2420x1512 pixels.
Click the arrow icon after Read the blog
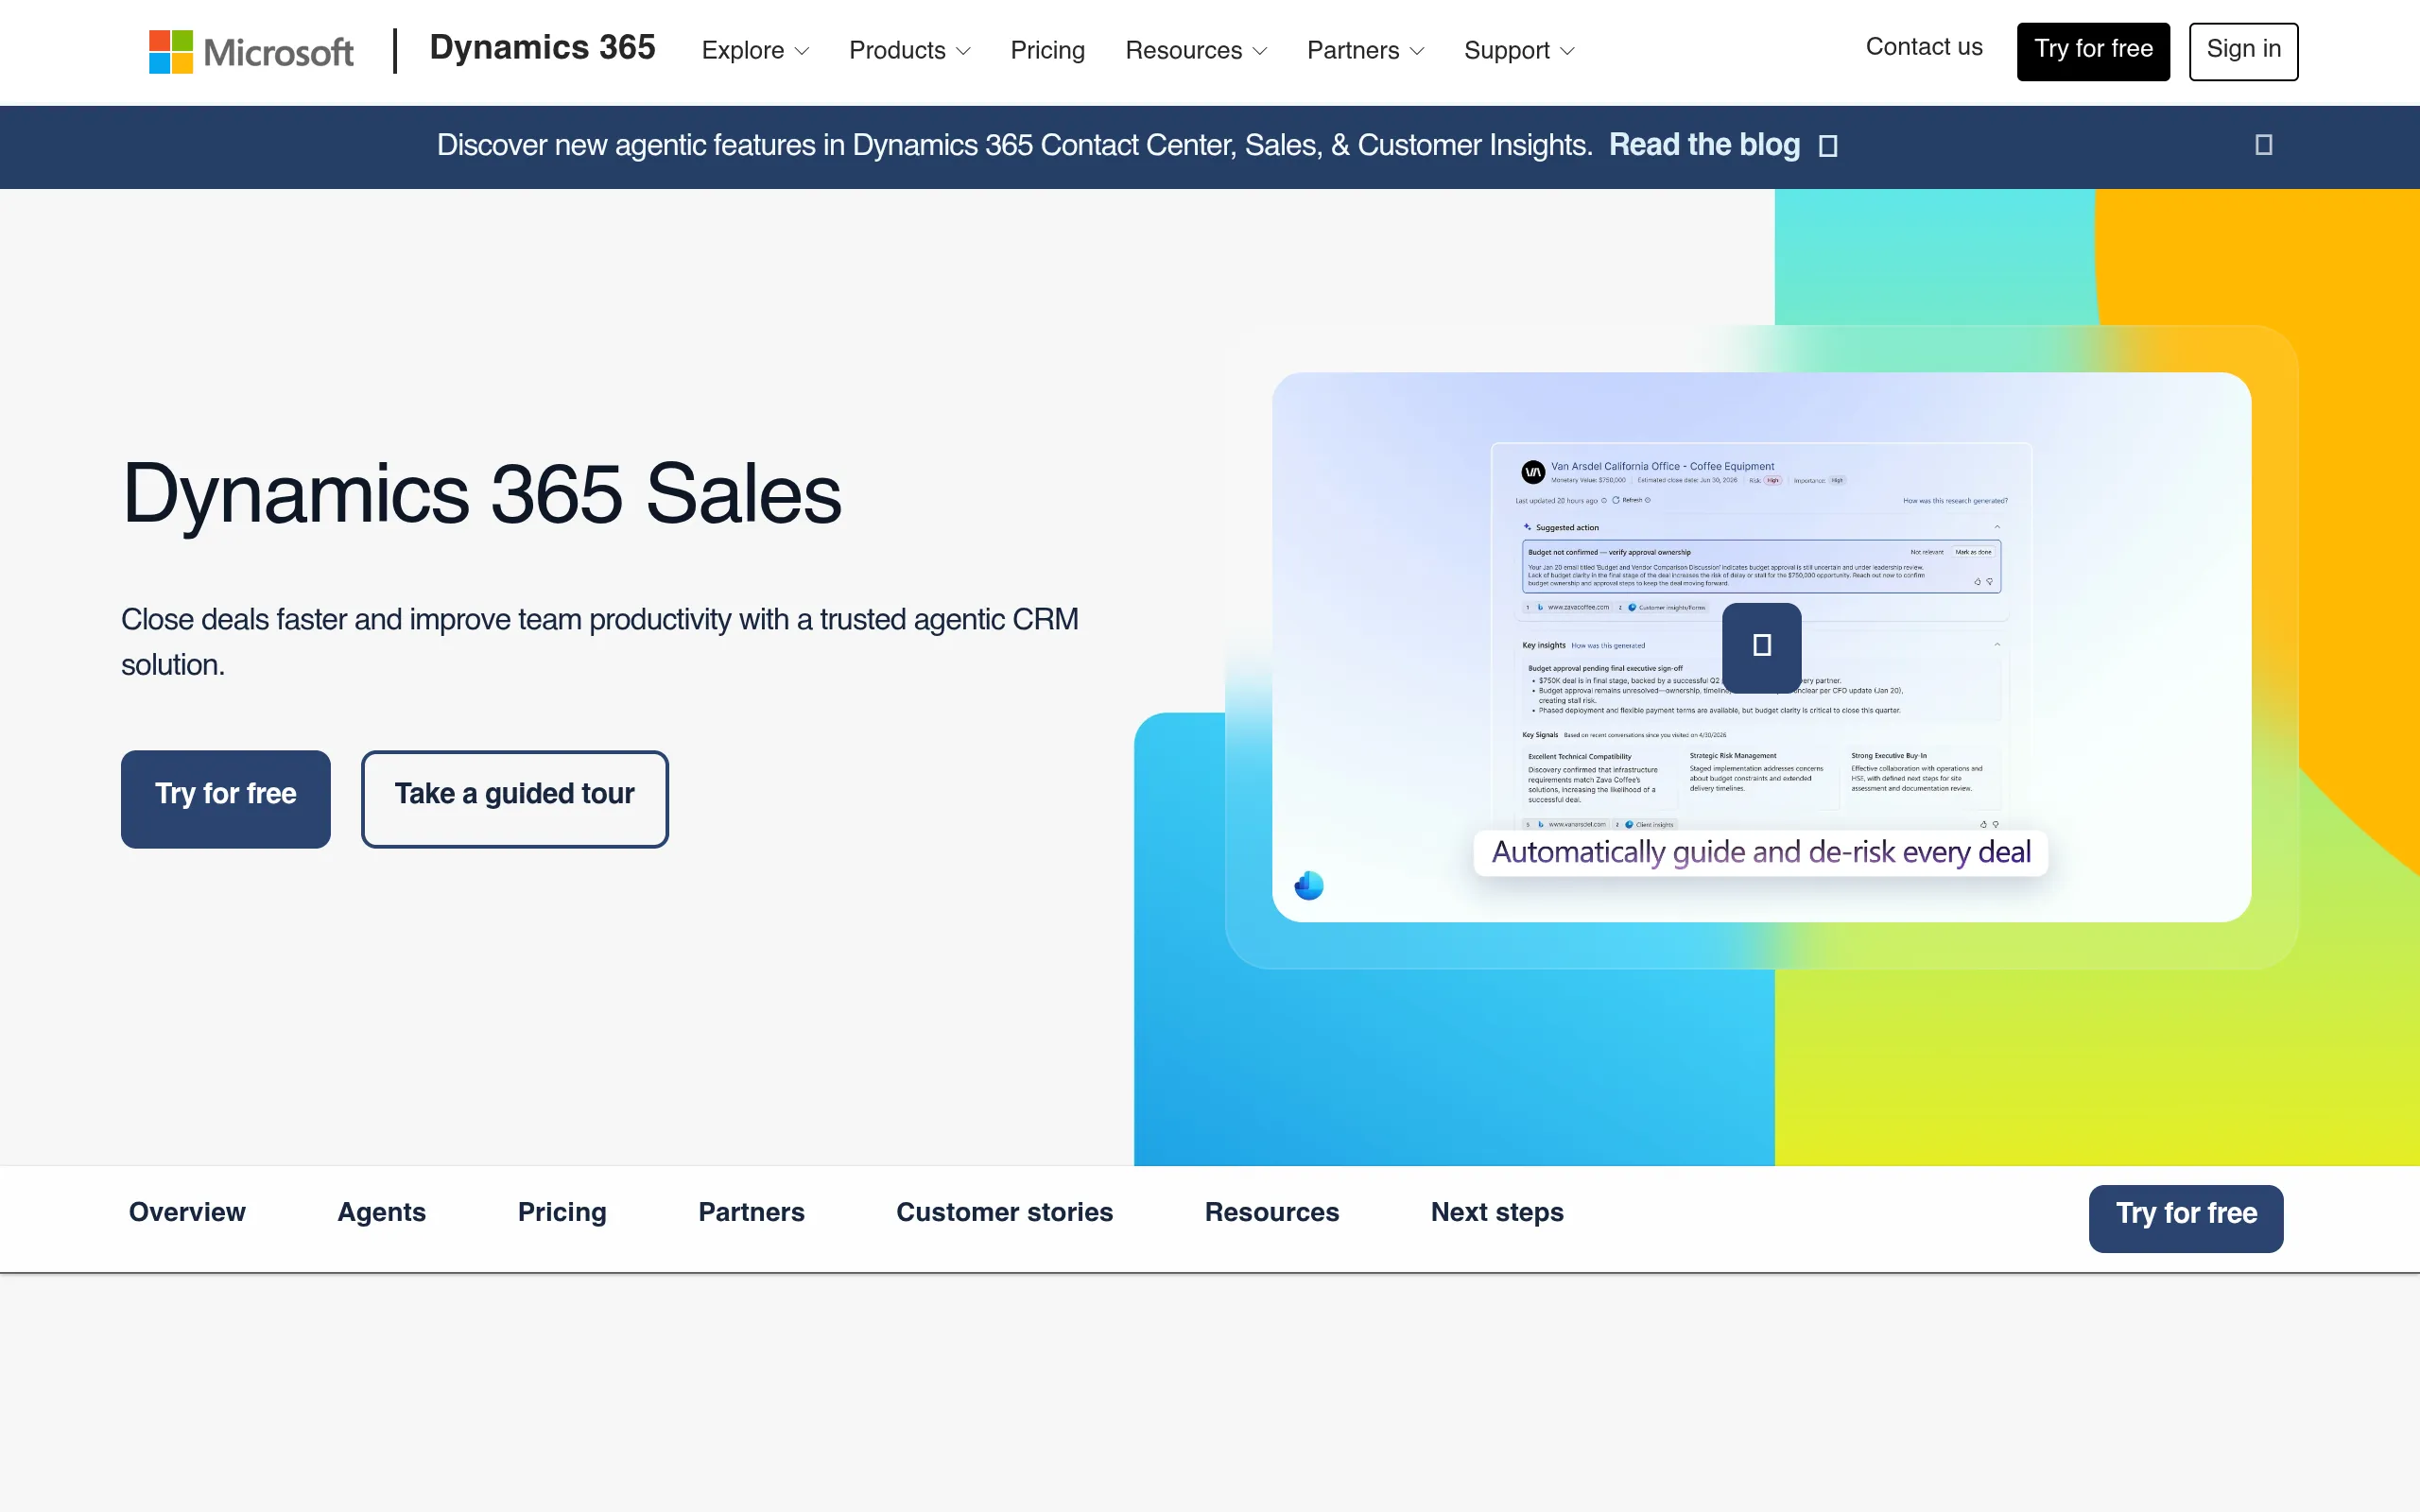(1828, 146)
